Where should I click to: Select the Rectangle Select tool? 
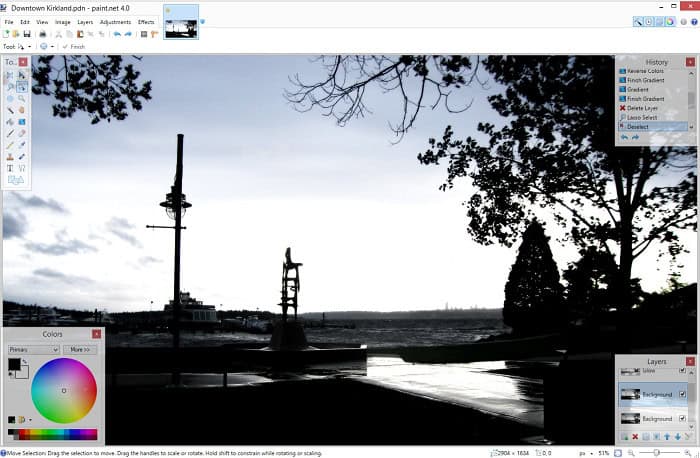pos(10,75)
